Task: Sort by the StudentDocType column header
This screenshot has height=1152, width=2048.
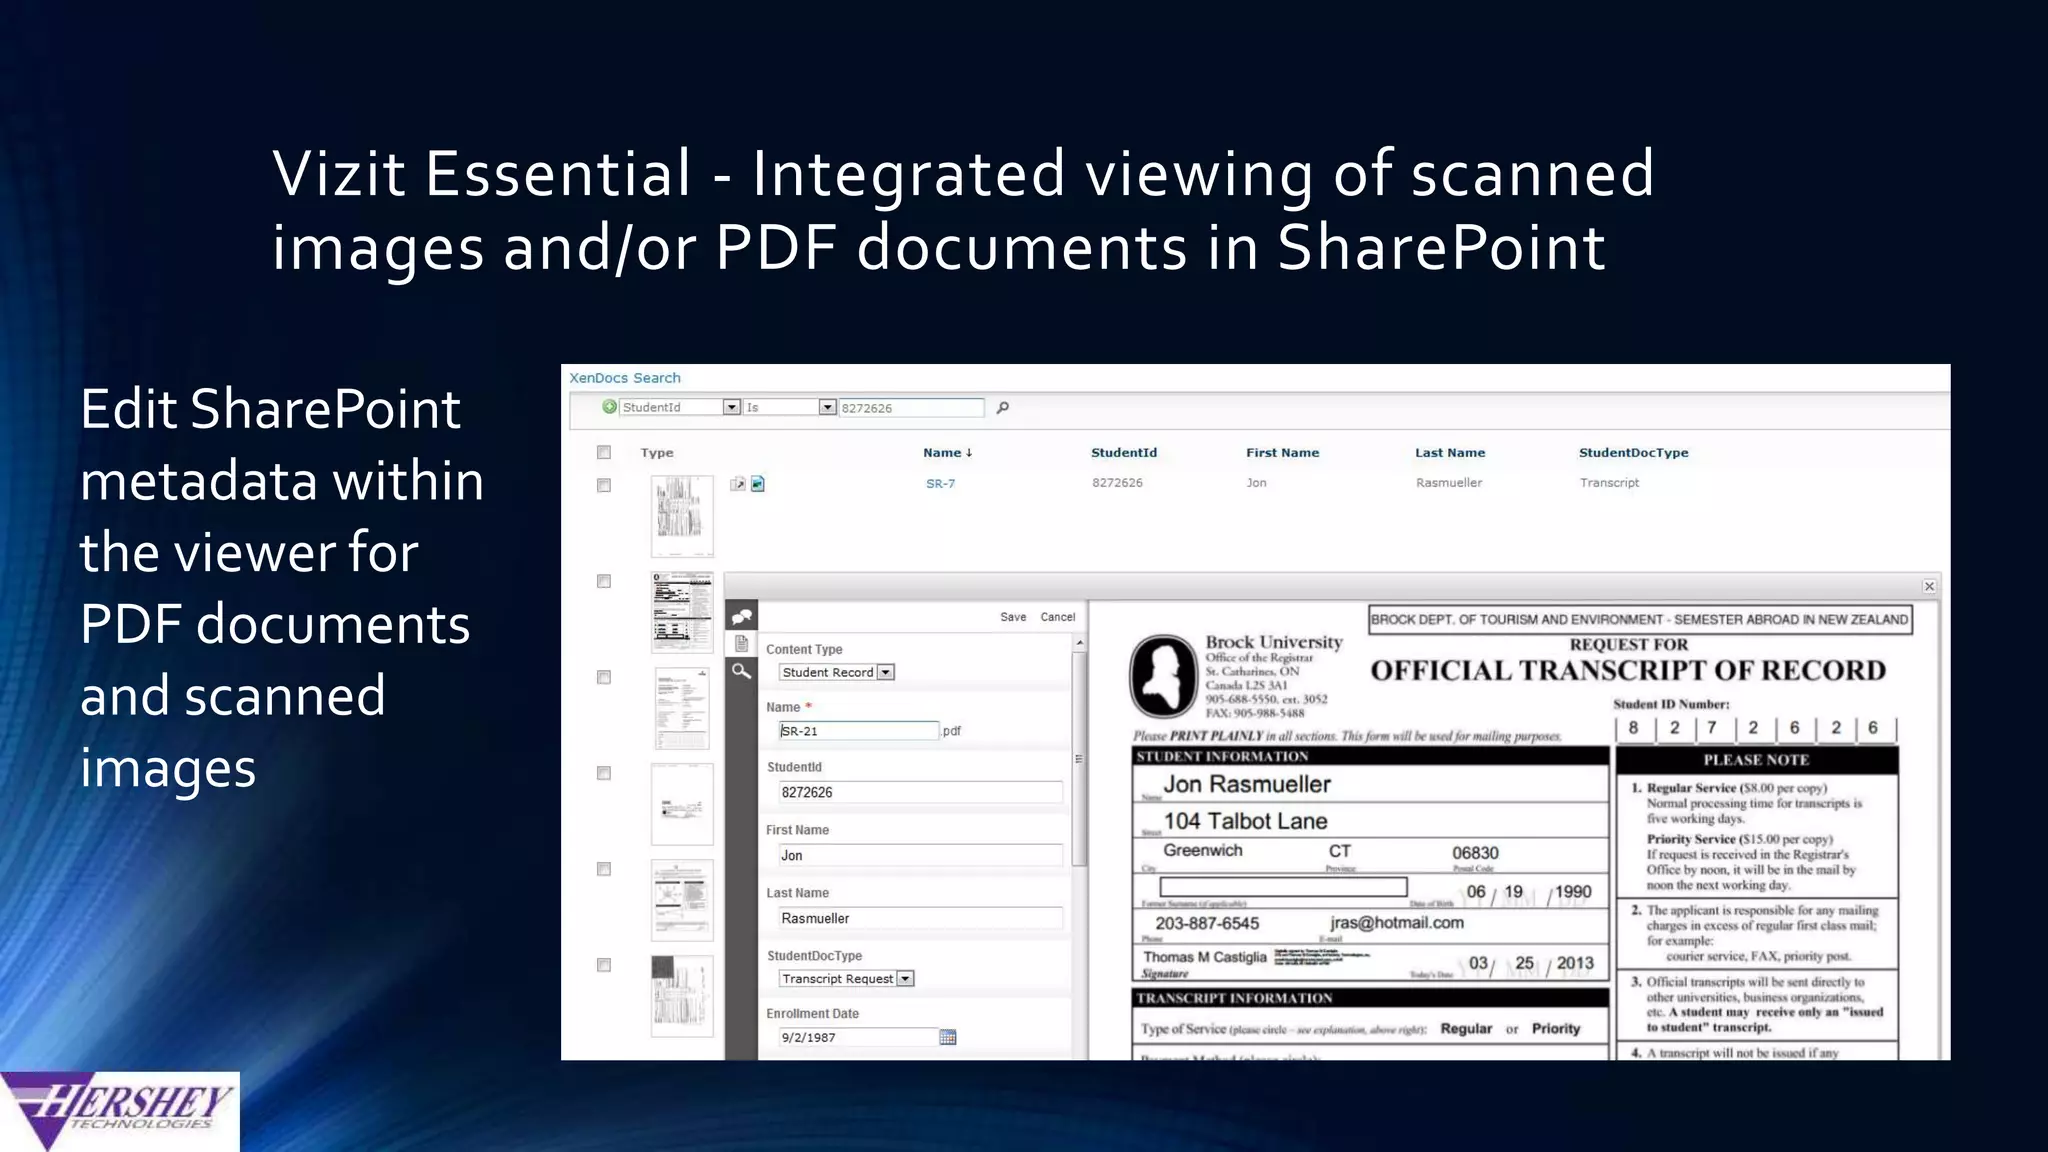Action: click(1633, 453)
